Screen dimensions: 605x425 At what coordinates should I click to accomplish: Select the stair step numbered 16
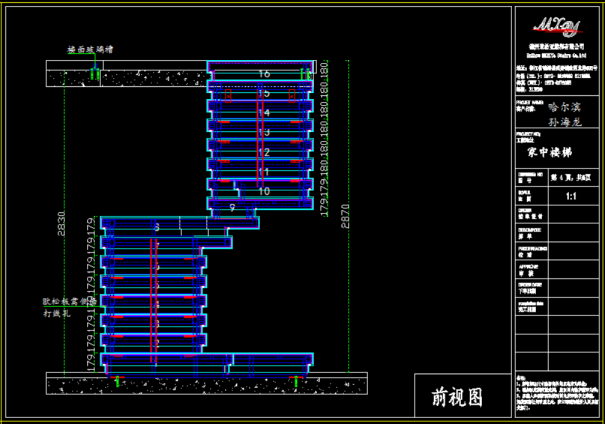point(264,74)
